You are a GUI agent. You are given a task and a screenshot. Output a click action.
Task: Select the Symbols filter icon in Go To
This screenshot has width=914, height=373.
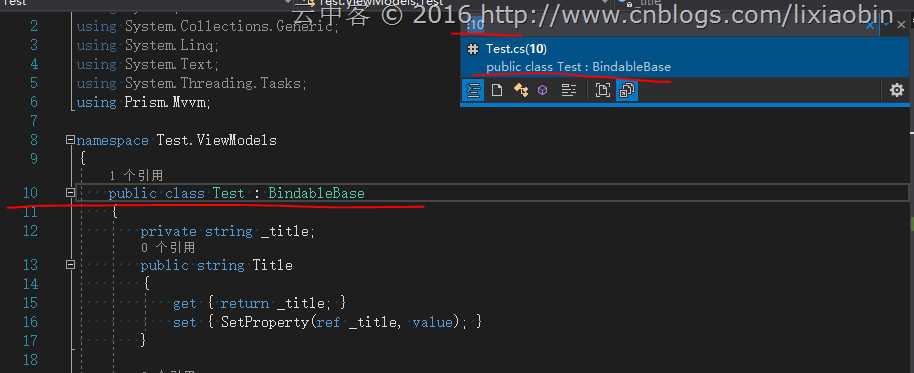[x=568, y=90]
